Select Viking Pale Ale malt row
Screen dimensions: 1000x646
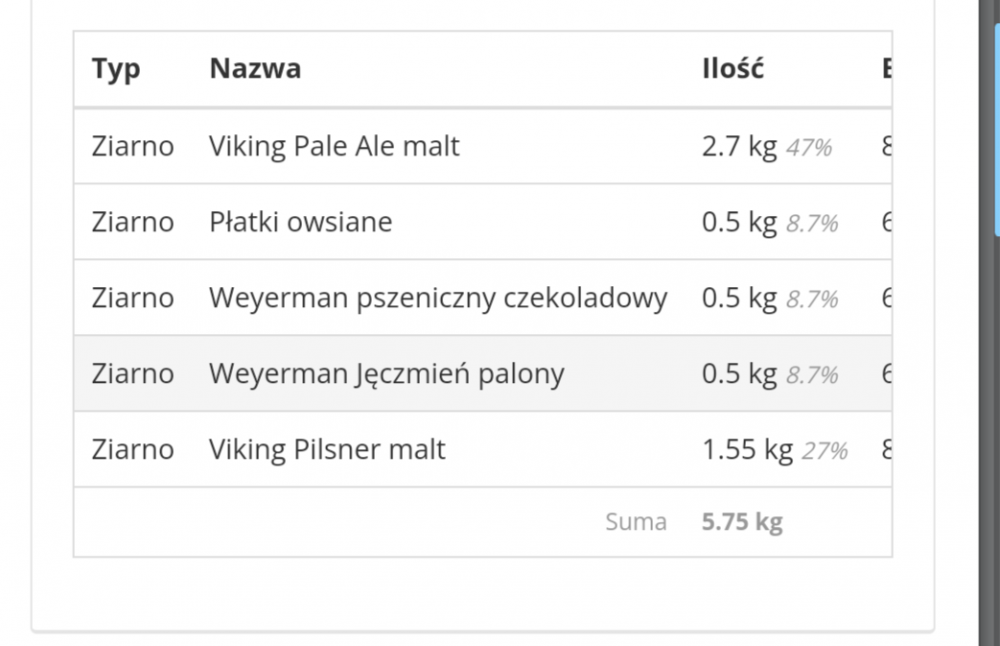coord(334,146)
